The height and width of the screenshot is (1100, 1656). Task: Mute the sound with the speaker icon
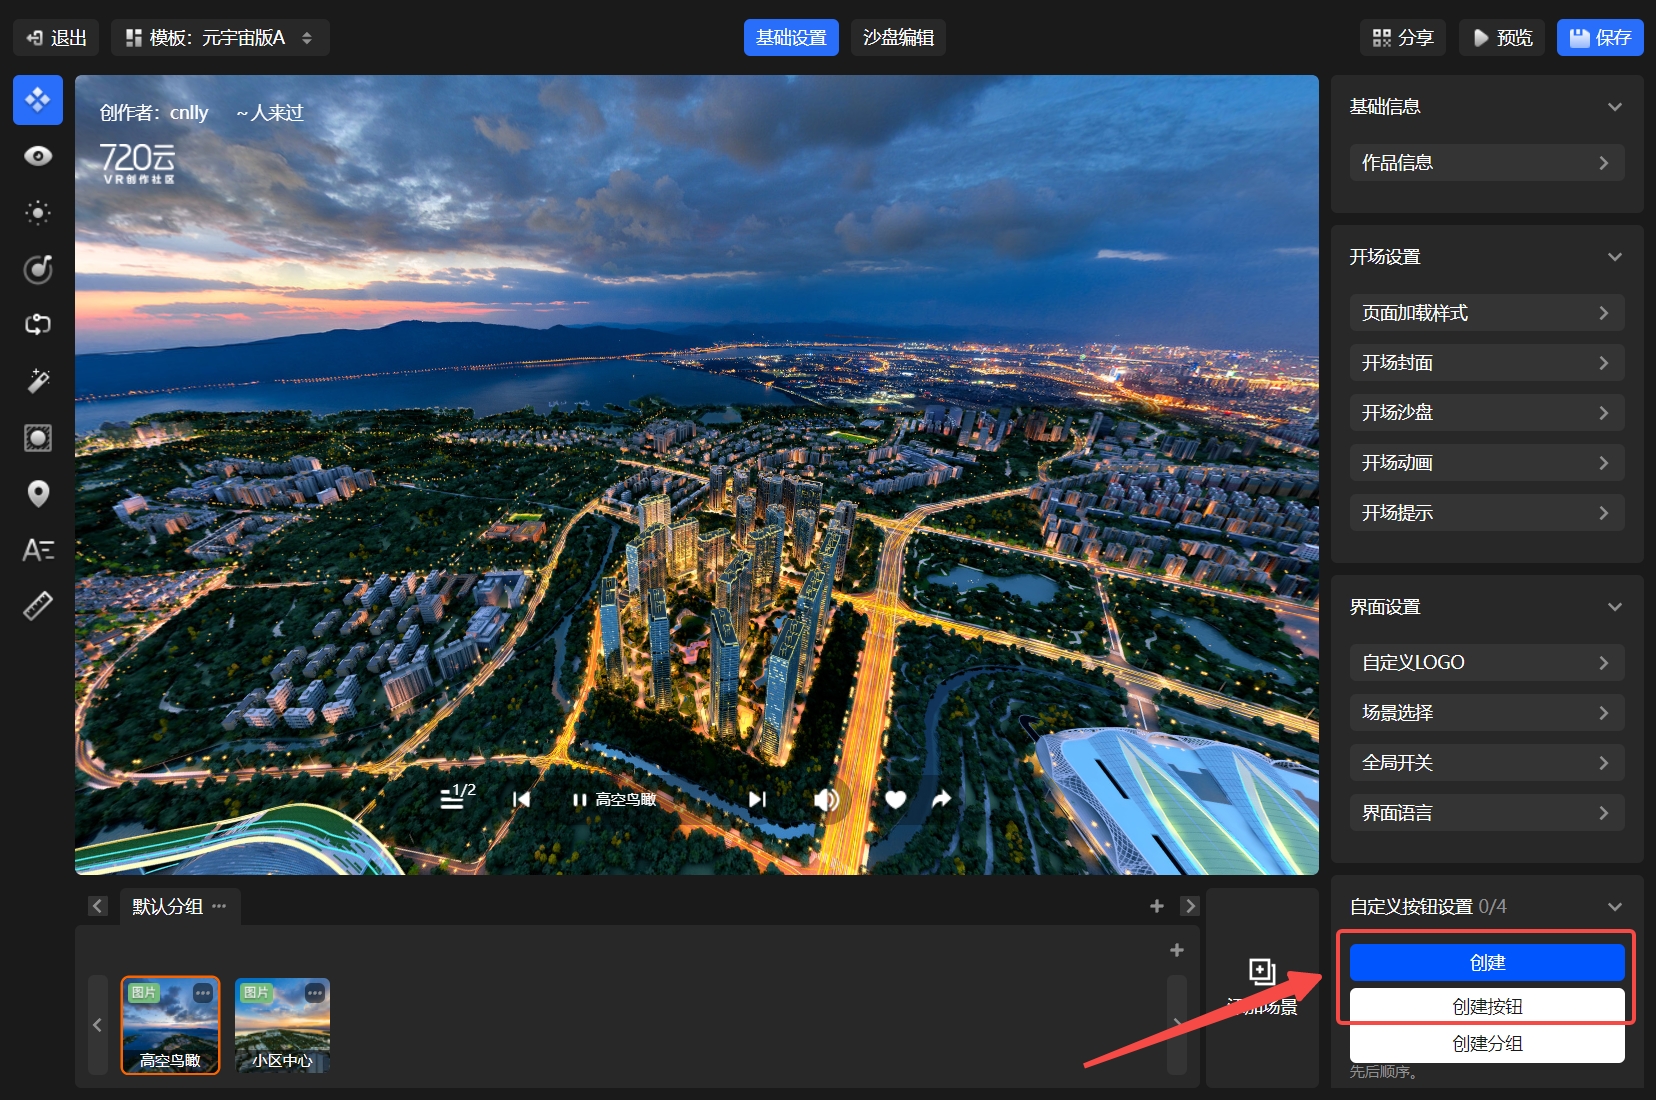[826, 799]
